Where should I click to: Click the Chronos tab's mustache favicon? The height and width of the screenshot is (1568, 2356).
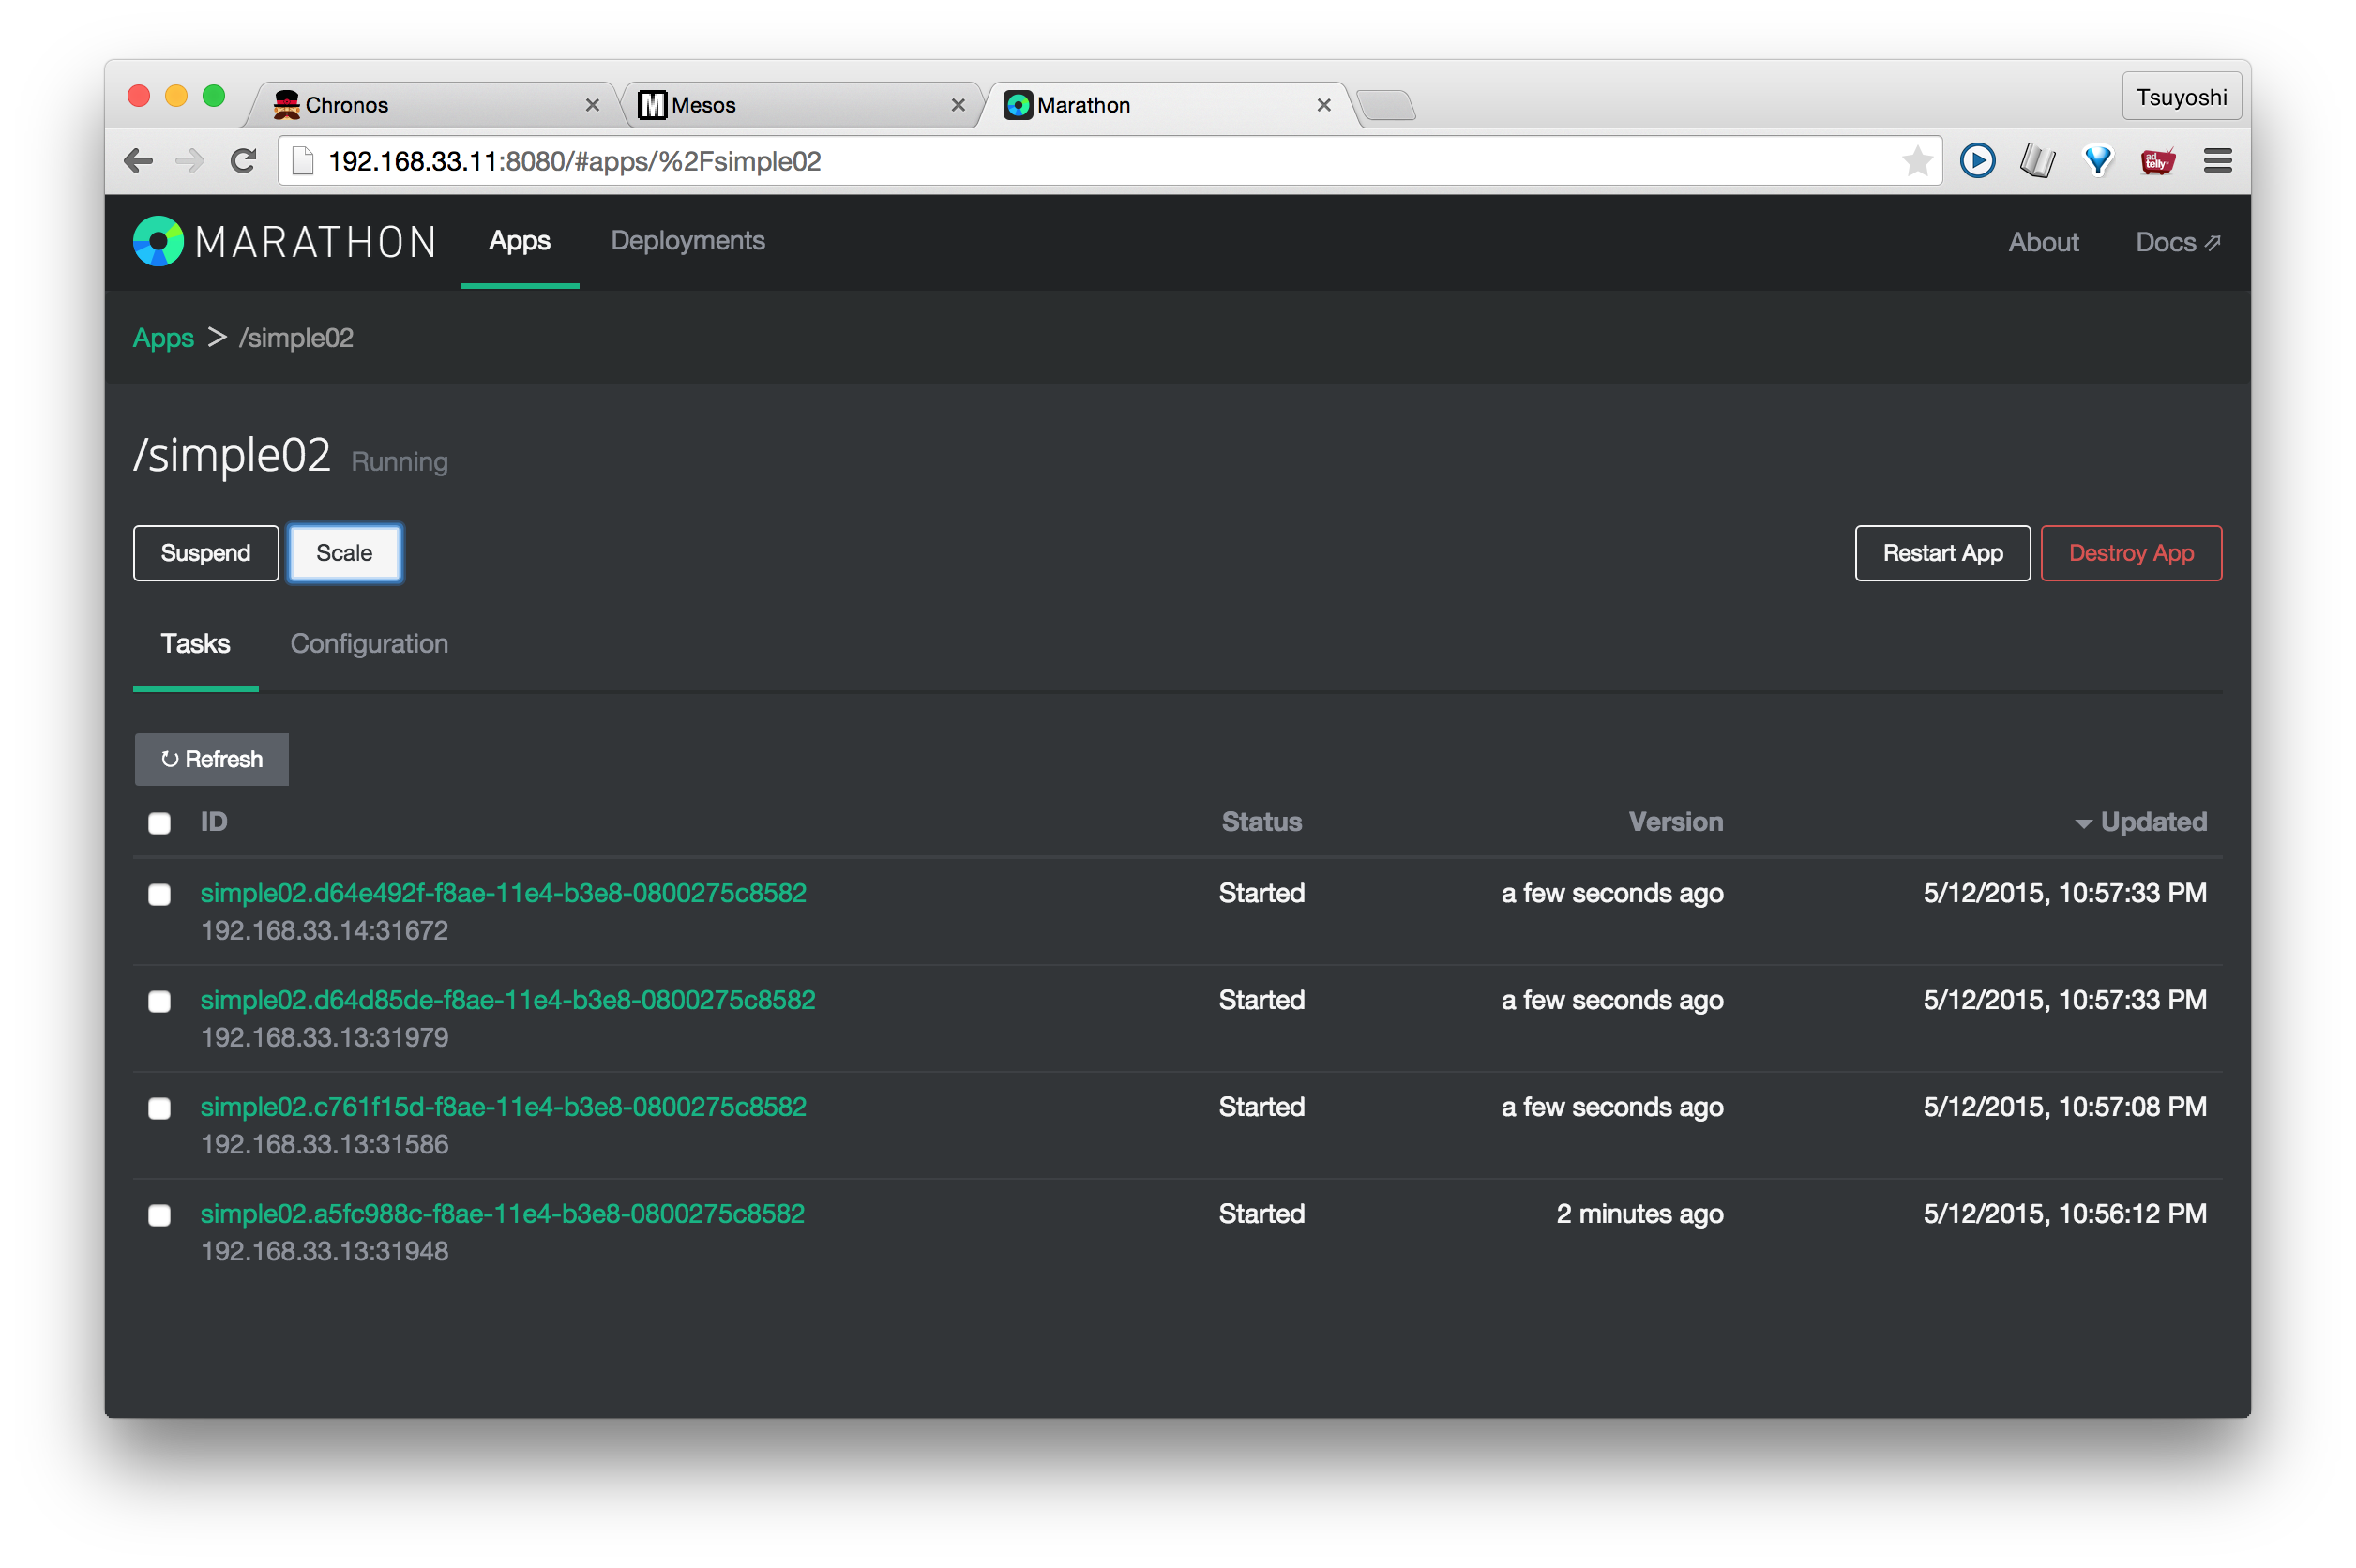287,103
